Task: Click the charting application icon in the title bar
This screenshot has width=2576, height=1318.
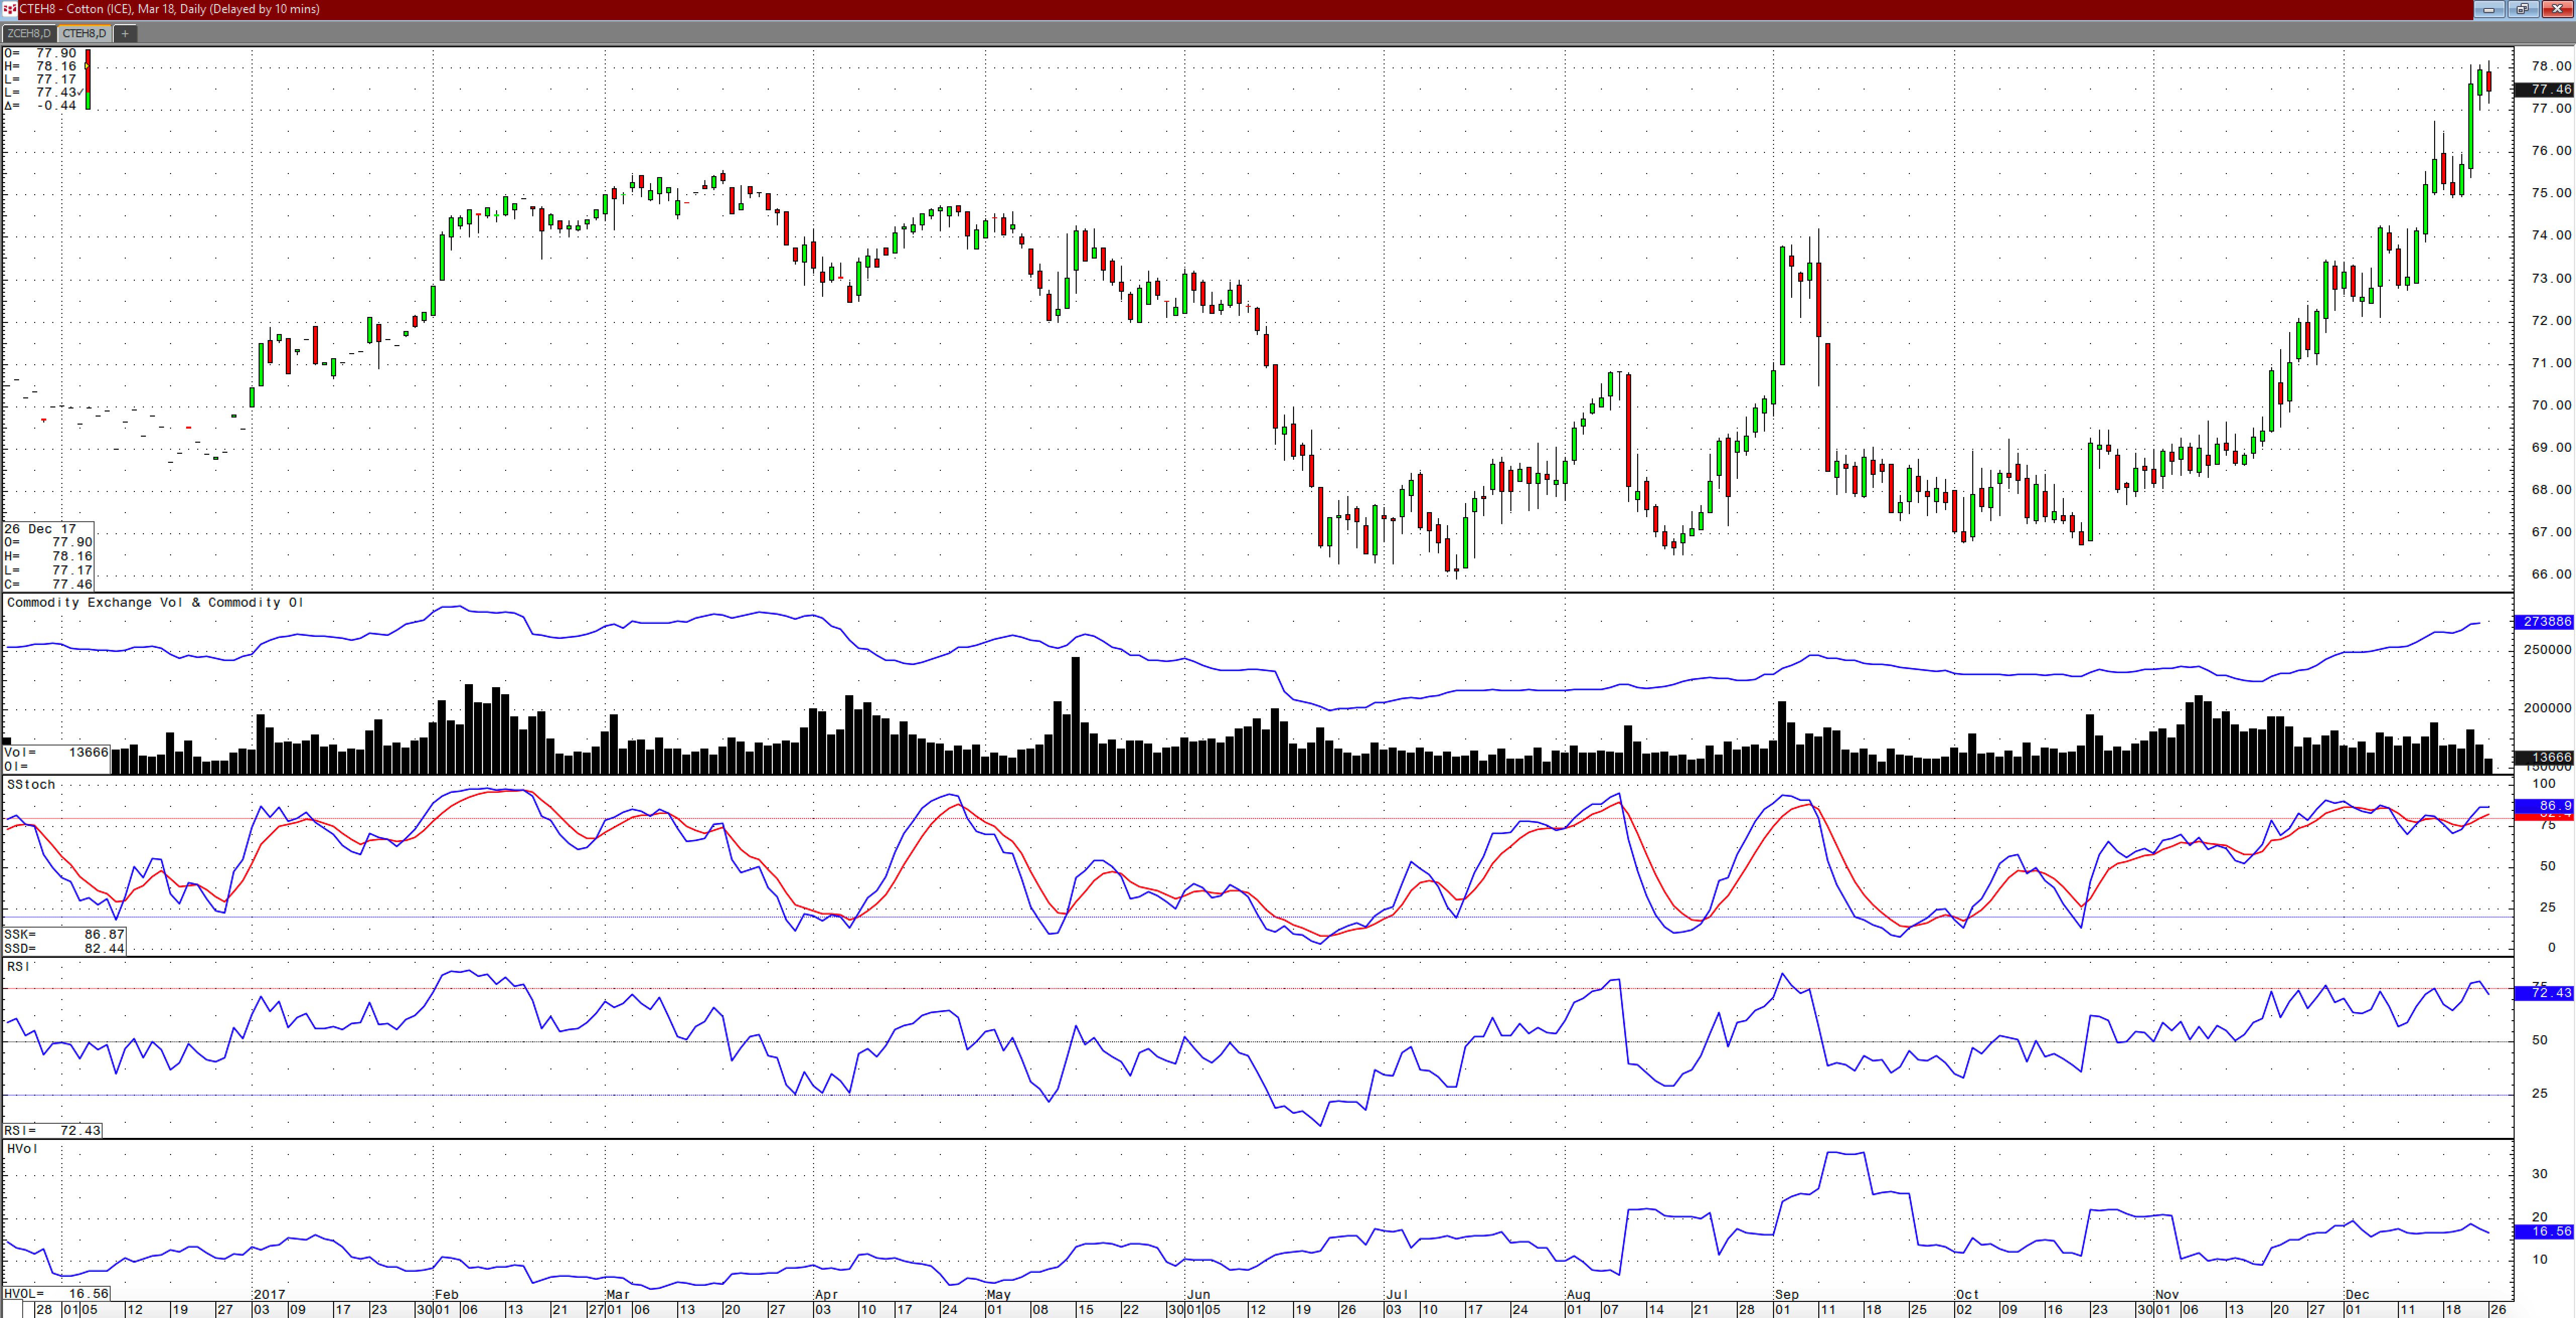Action: (9, 9)
